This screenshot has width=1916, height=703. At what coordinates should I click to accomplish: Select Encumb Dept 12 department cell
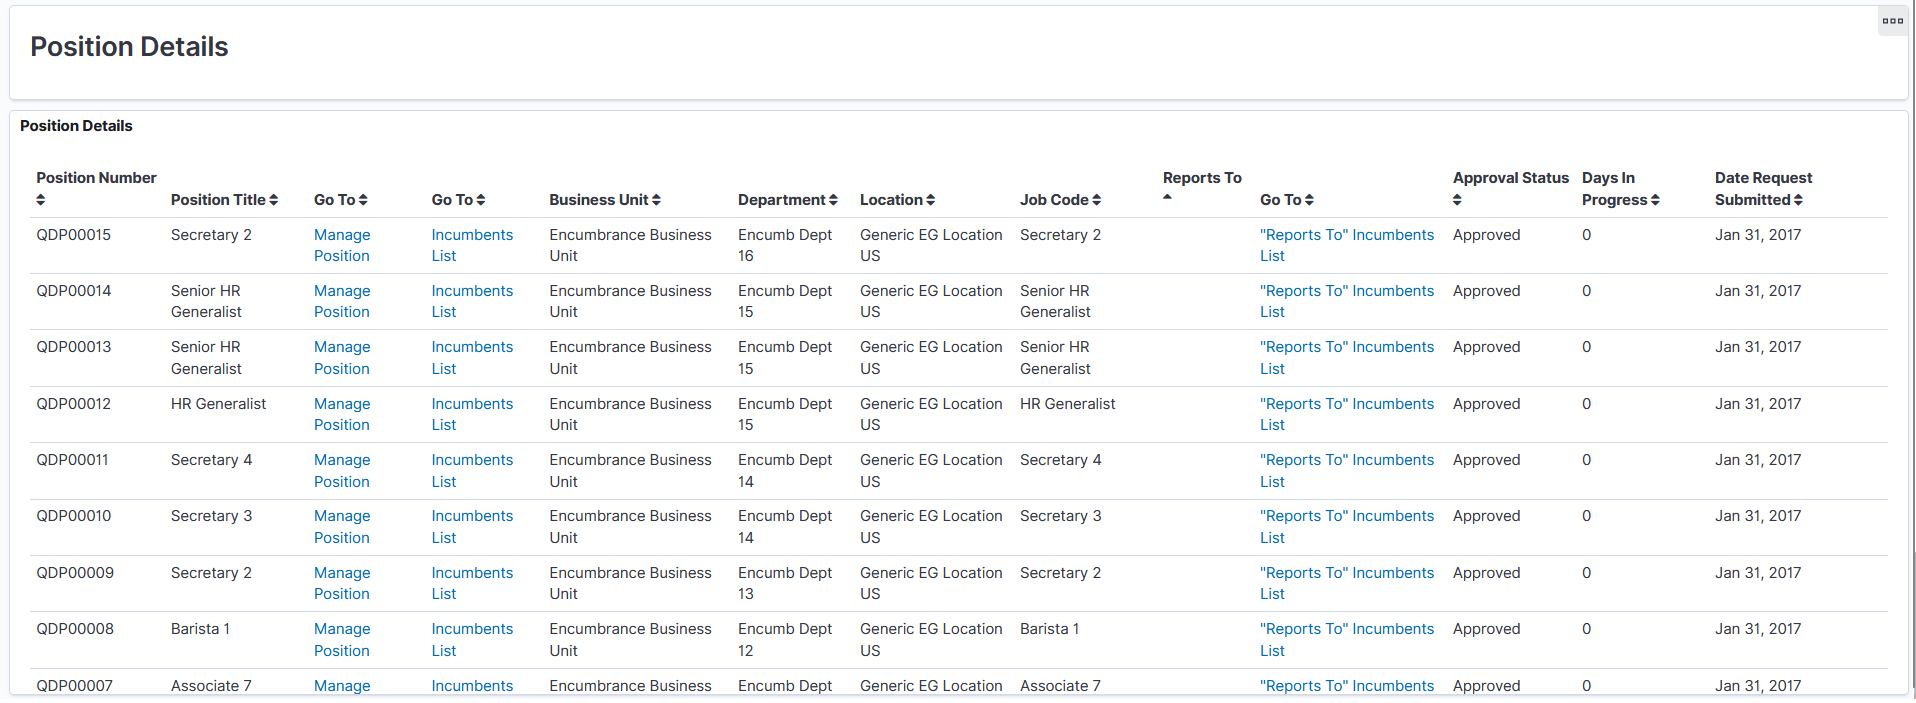pos(785,640)
